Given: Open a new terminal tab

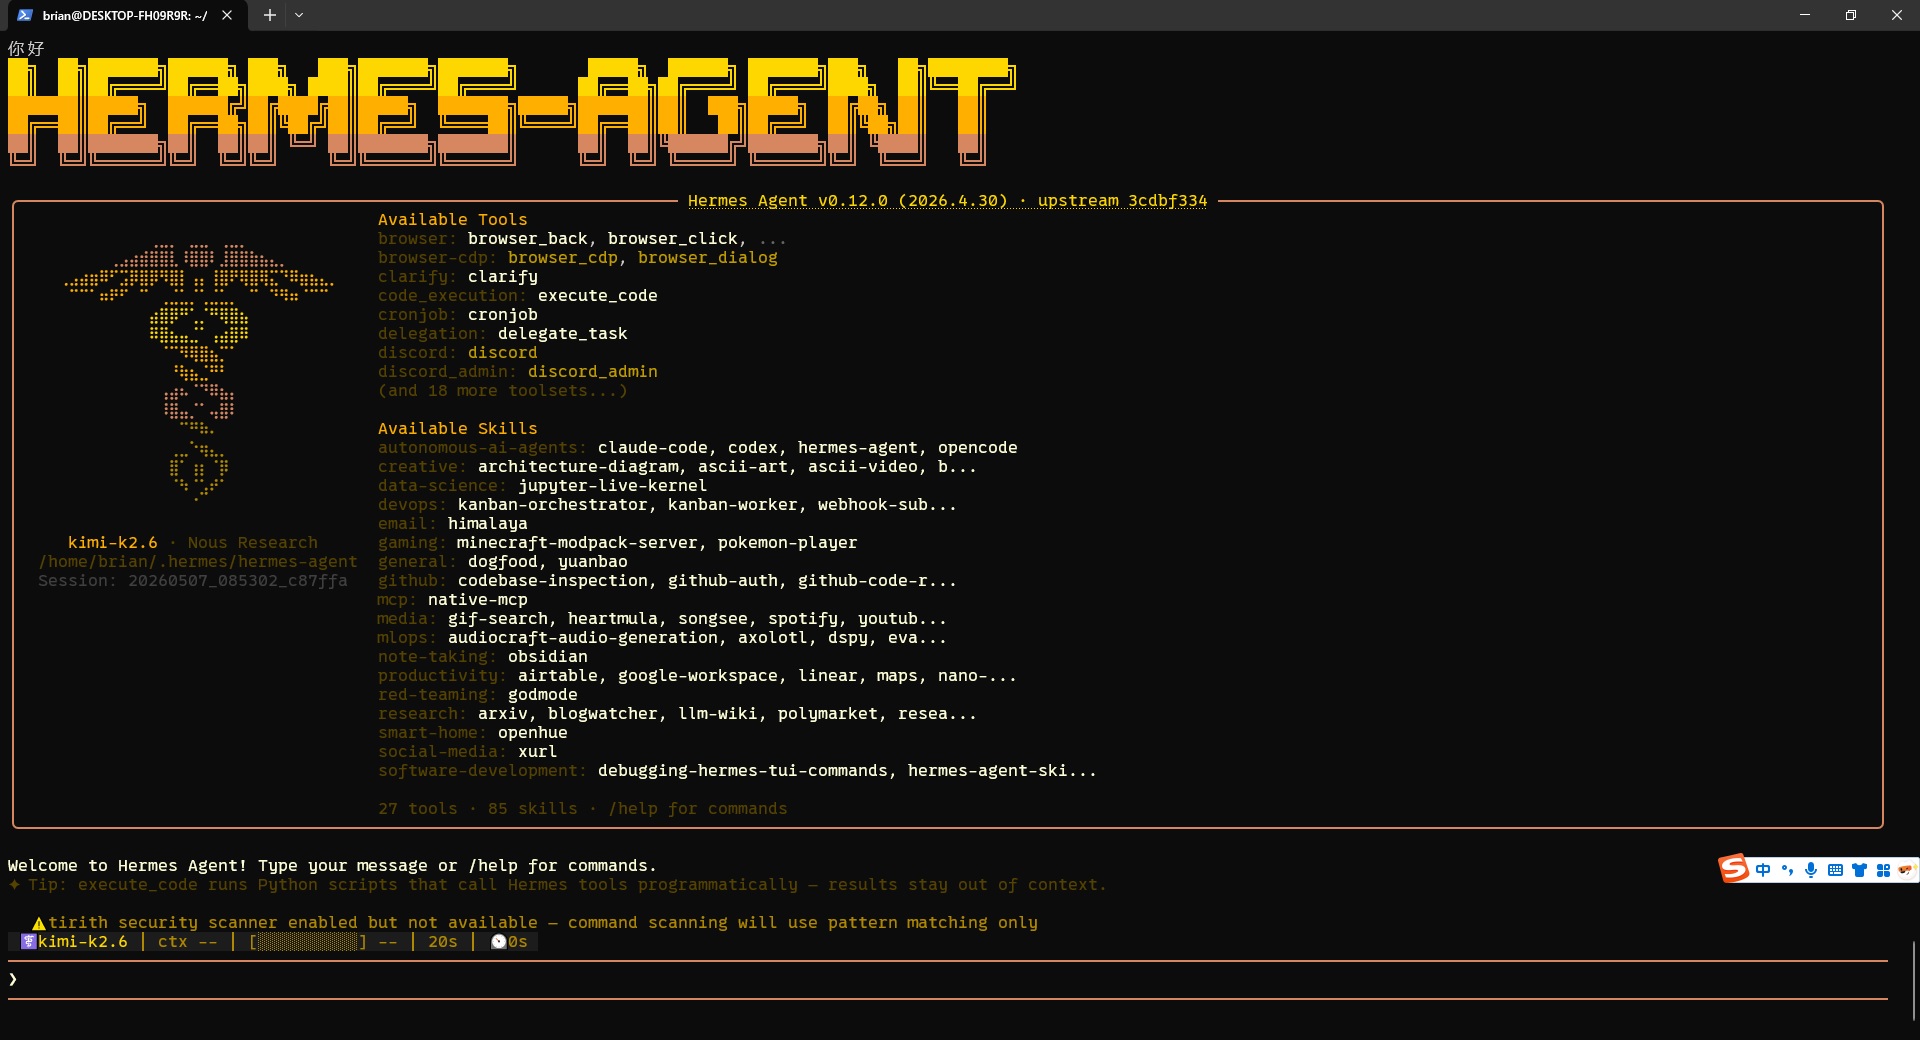Looking at the screenshot, I should [x=269, y=15].
